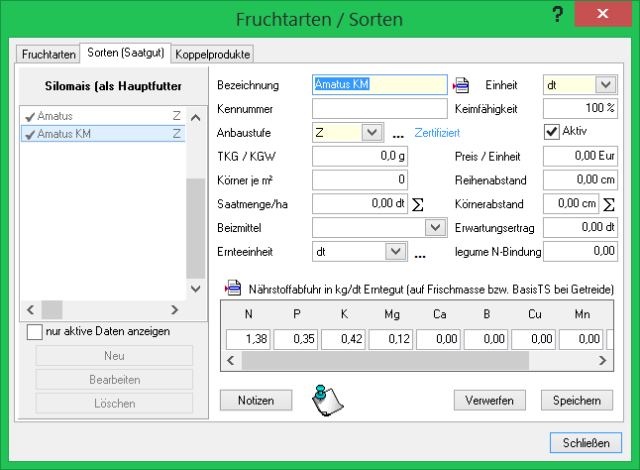Click the Reihenabstand field
Screen dimensions: 640x470
pos(580,180)
